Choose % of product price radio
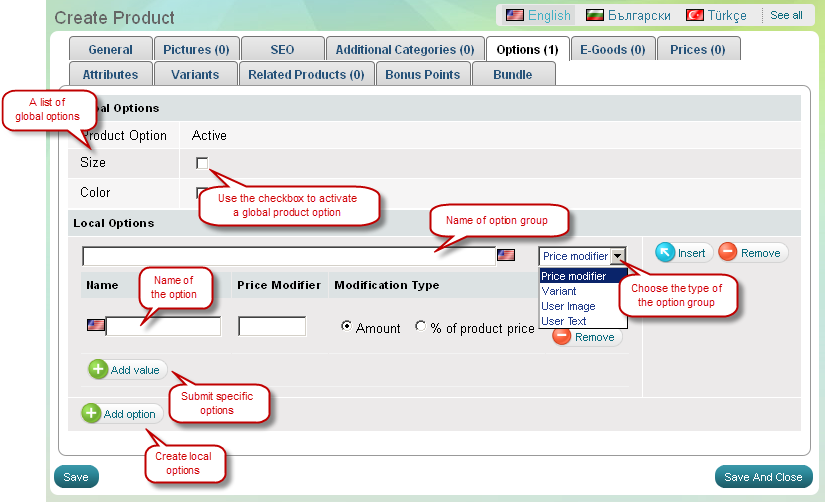The height and width of the screenshot is (502, 825). pos(420,327)
